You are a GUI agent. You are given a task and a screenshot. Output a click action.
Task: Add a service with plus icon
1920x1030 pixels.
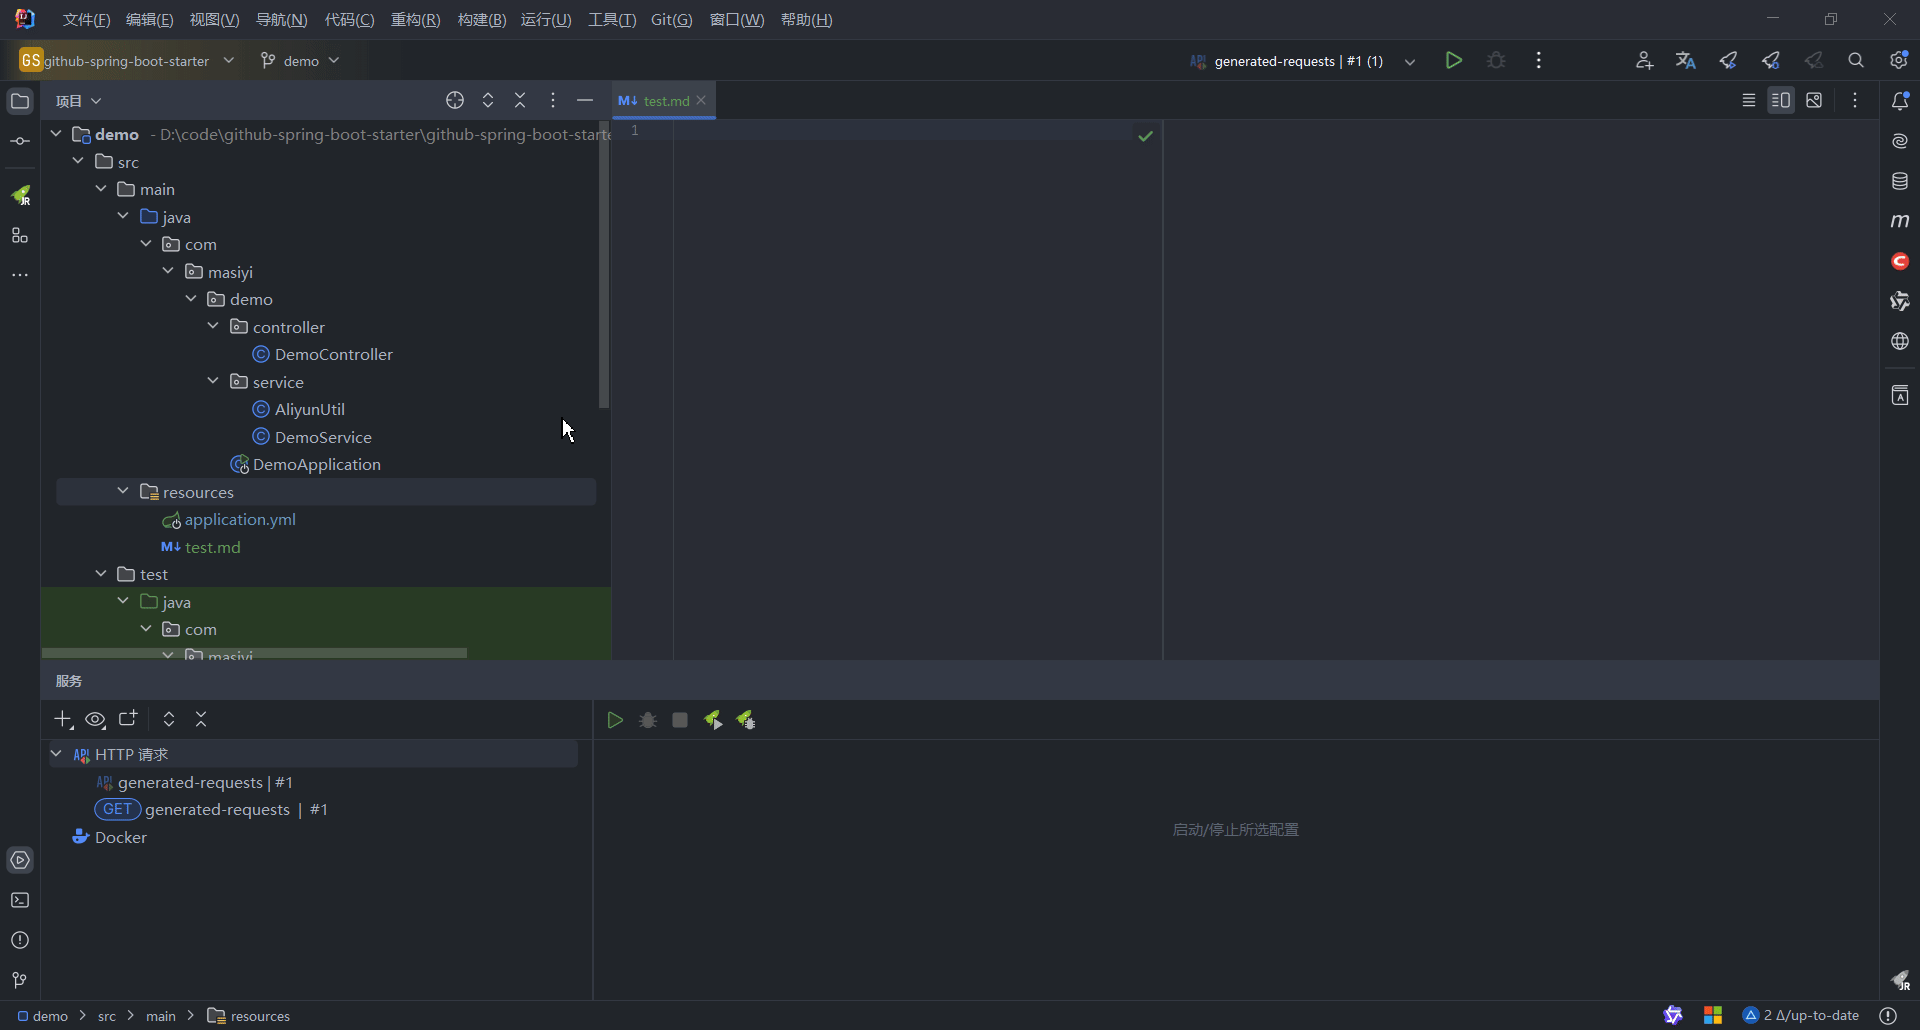[x=63, y=720]
